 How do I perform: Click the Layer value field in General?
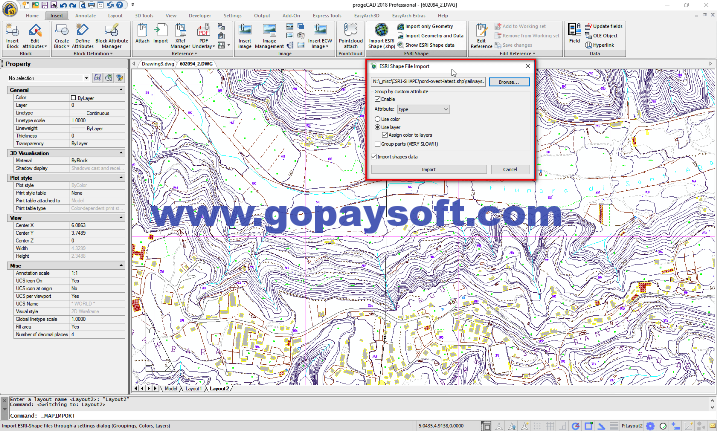pyautogui.click(x=97, y=105)
